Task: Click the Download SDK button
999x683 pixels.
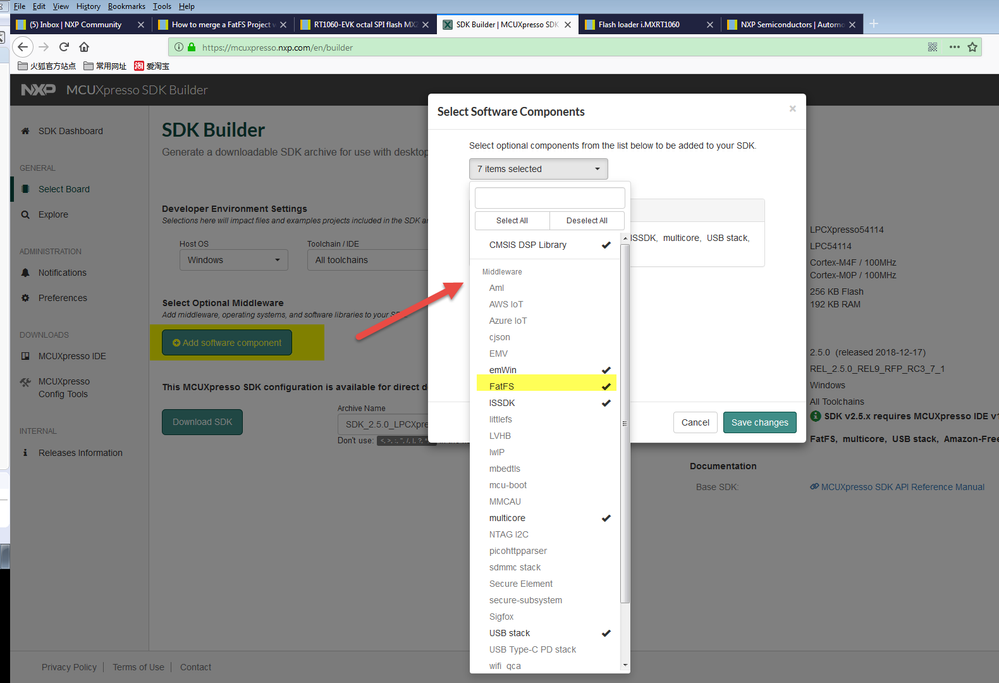Action: (x=202, y=422)
